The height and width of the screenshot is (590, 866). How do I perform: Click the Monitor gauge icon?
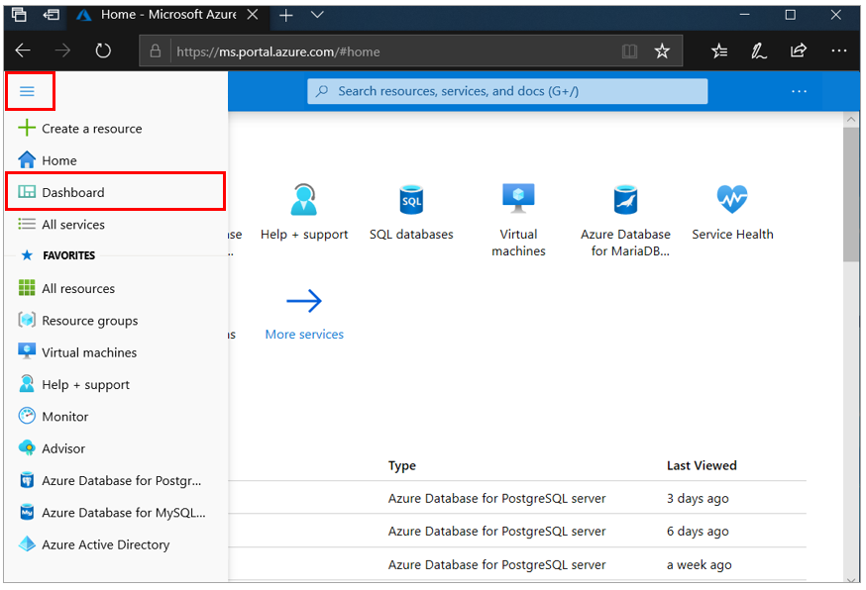click(27, 416)
